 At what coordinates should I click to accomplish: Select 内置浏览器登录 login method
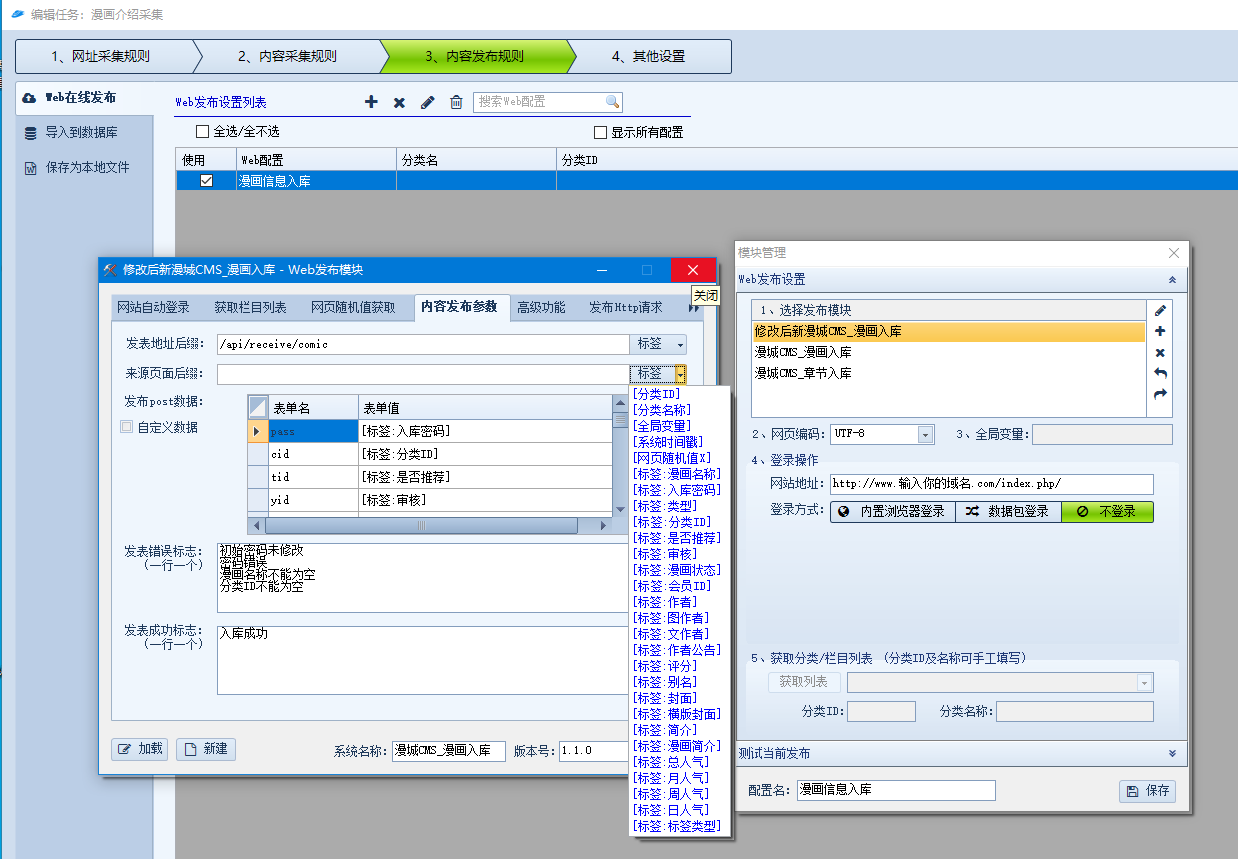(892, 511)
